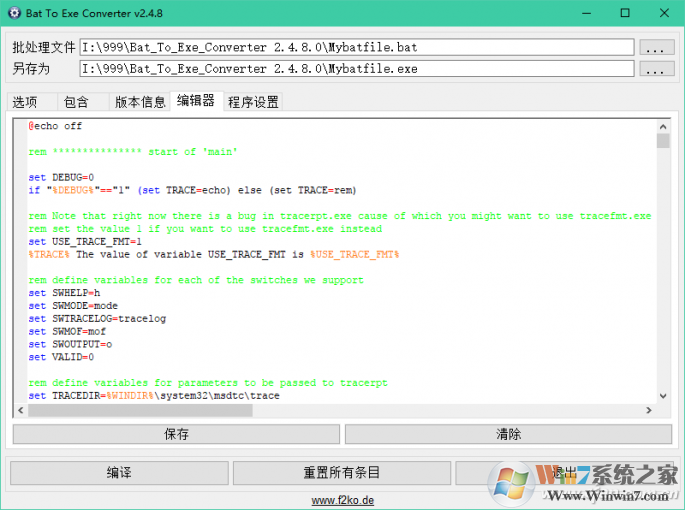Image resolution: width=685 pixels, height=510 pixels.
Task: Click into the 另存为 output path field
Action: point(356,69)
